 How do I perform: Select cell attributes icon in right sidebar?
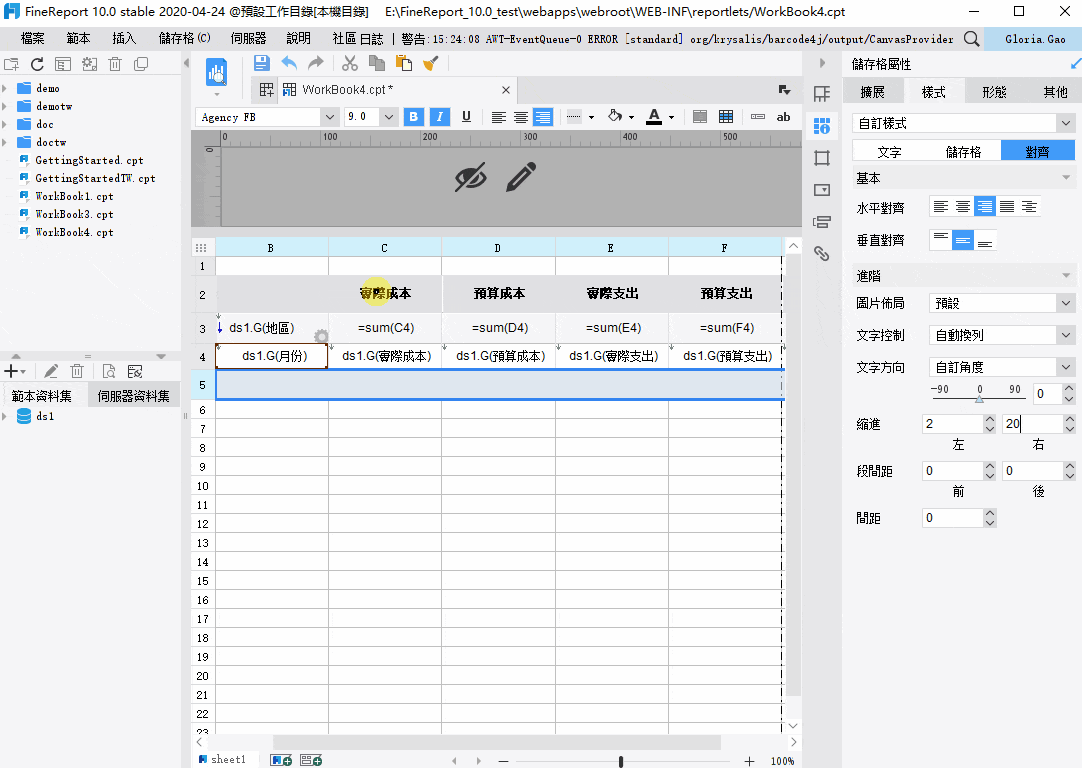pyautogui.click(x=822, y=126)
